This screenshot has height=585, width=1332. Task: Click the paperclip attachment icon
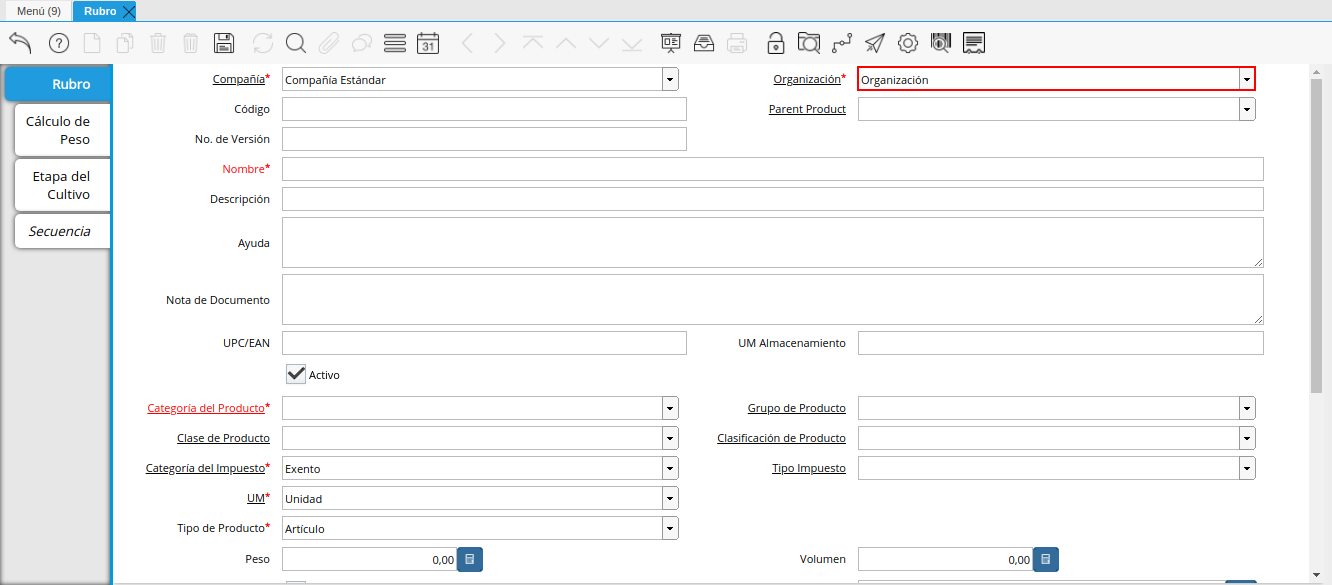coord(329,43)
